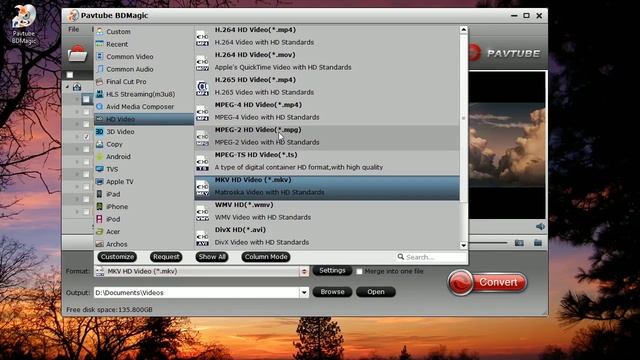Click the Apple TV category icon
This screenshot has width=640, height=360.
coord(100,182)
